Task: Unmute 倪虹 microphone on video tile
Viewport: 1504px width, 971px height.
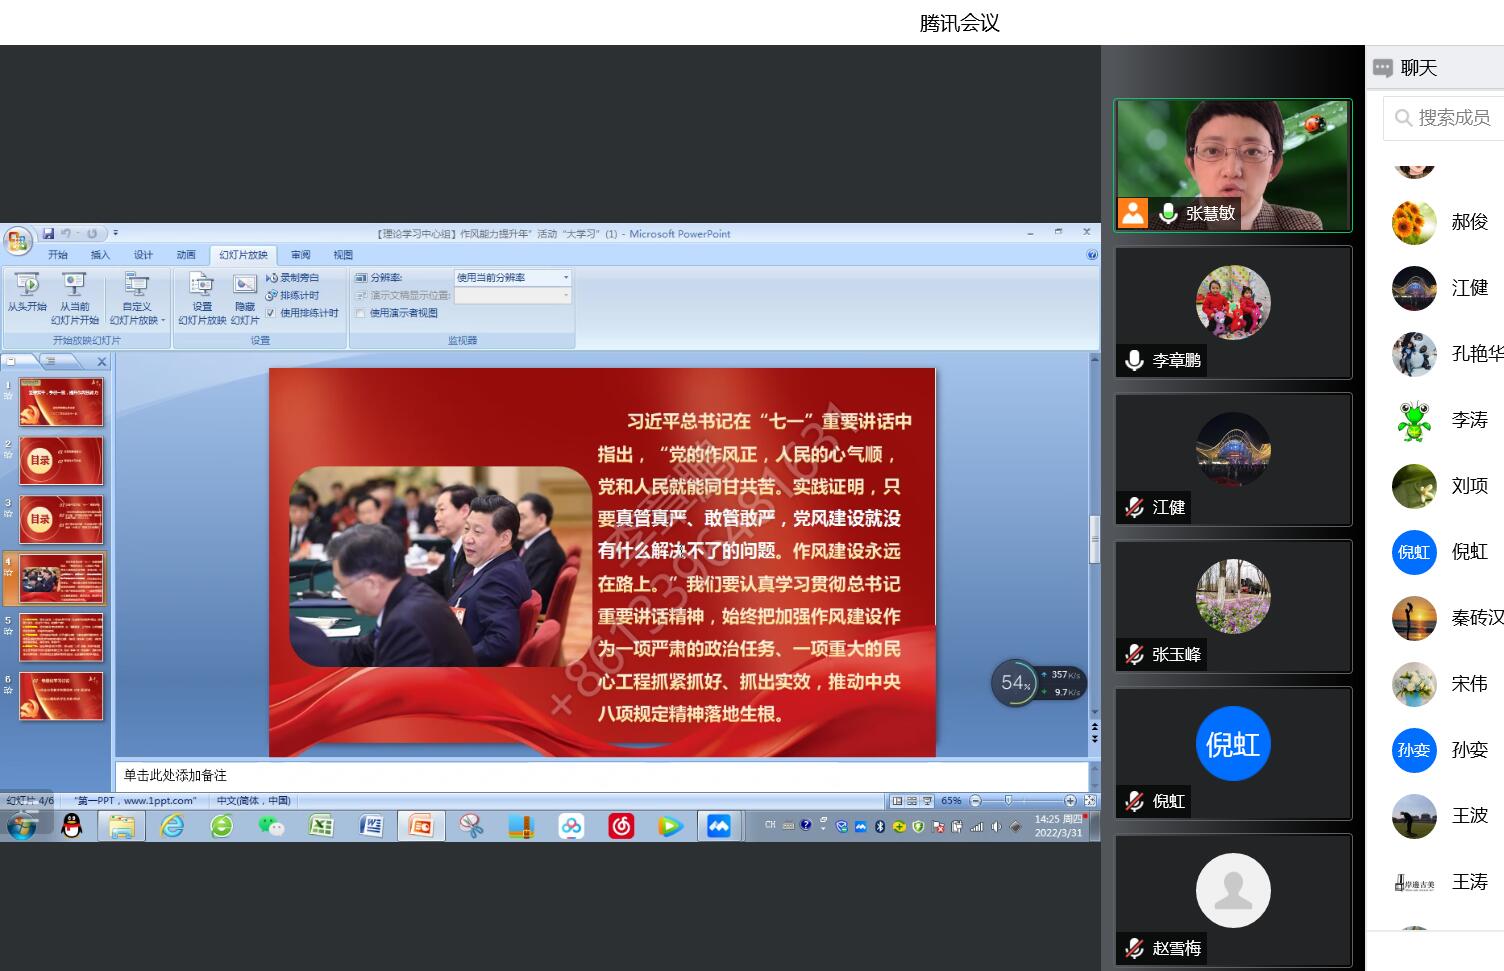Action: tap(1134, 801)
